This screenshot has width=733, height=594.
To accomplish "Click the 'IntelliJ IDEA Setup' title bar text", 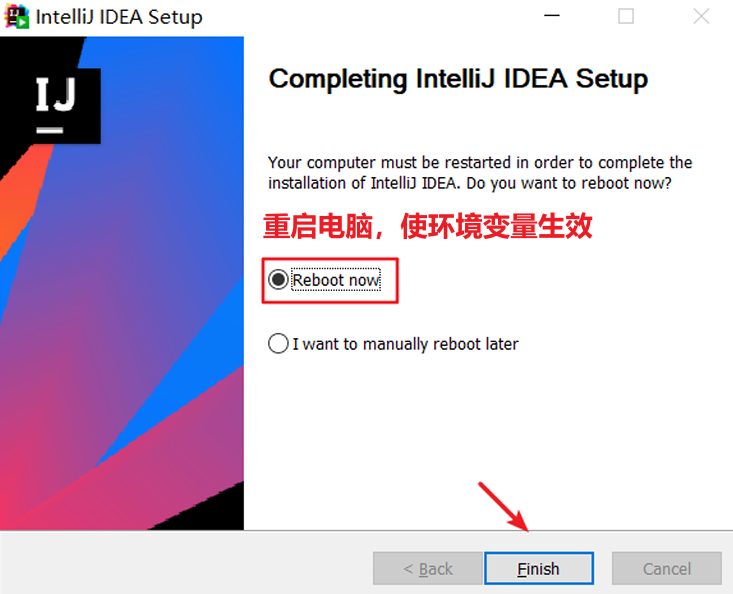I will click(x=119, y=17).
